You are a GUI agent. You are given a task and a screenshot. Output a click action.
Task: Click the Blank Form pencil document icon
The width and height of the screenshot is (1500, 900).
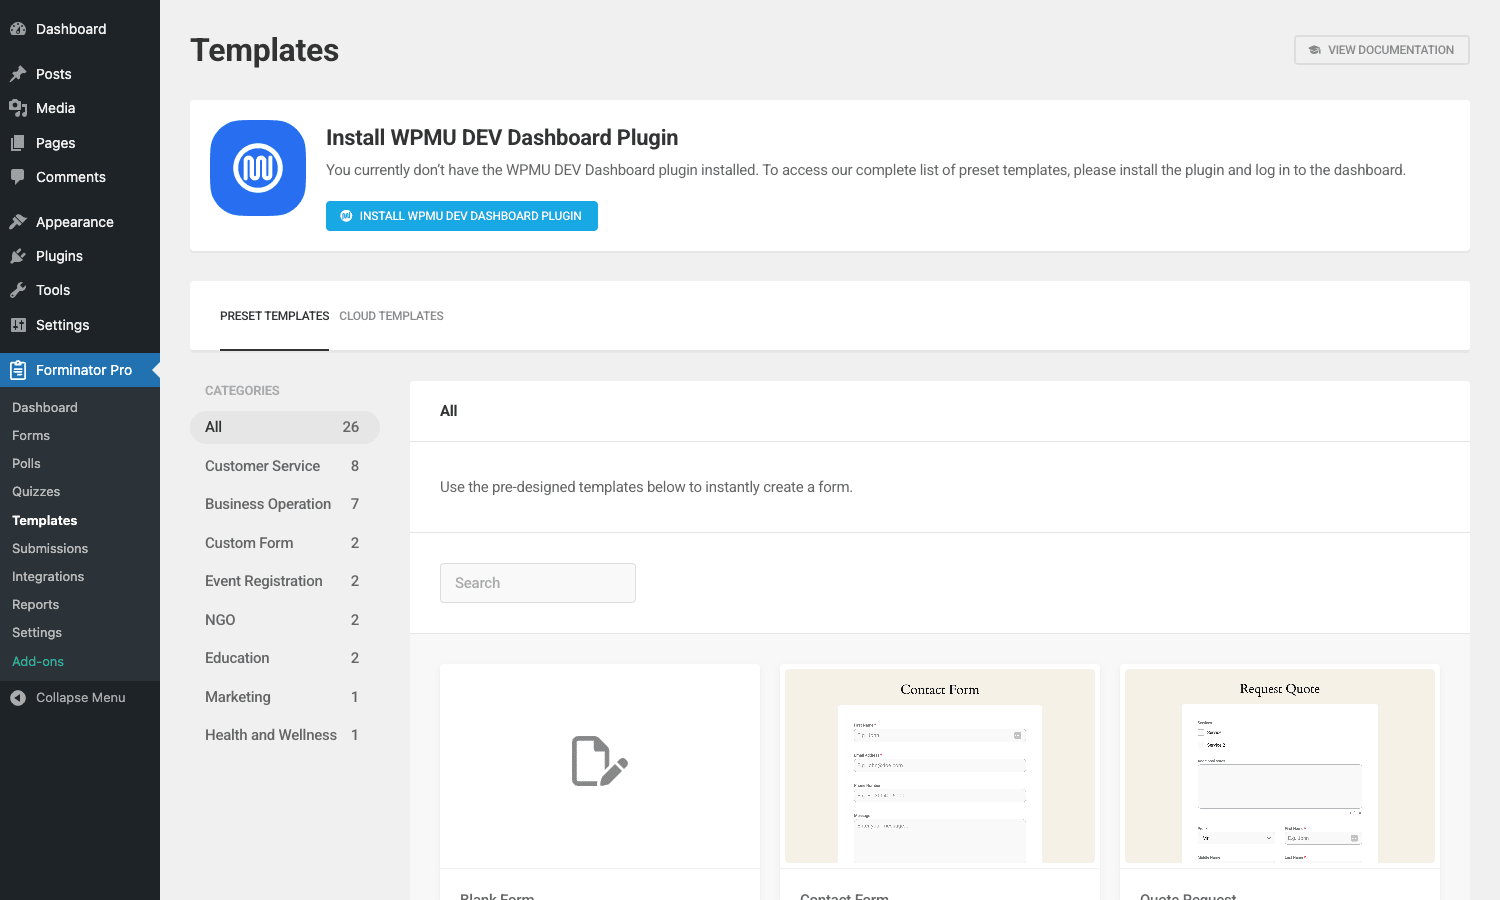(x=600, y=761)
